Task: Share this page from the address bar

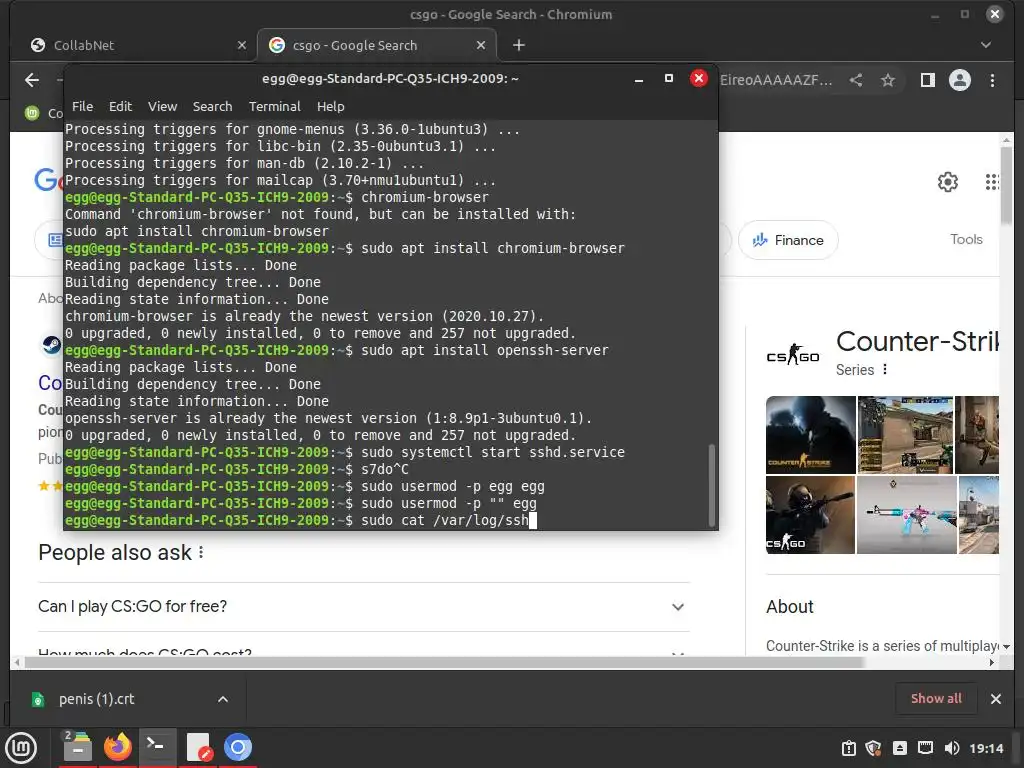Action: (856, 80)
